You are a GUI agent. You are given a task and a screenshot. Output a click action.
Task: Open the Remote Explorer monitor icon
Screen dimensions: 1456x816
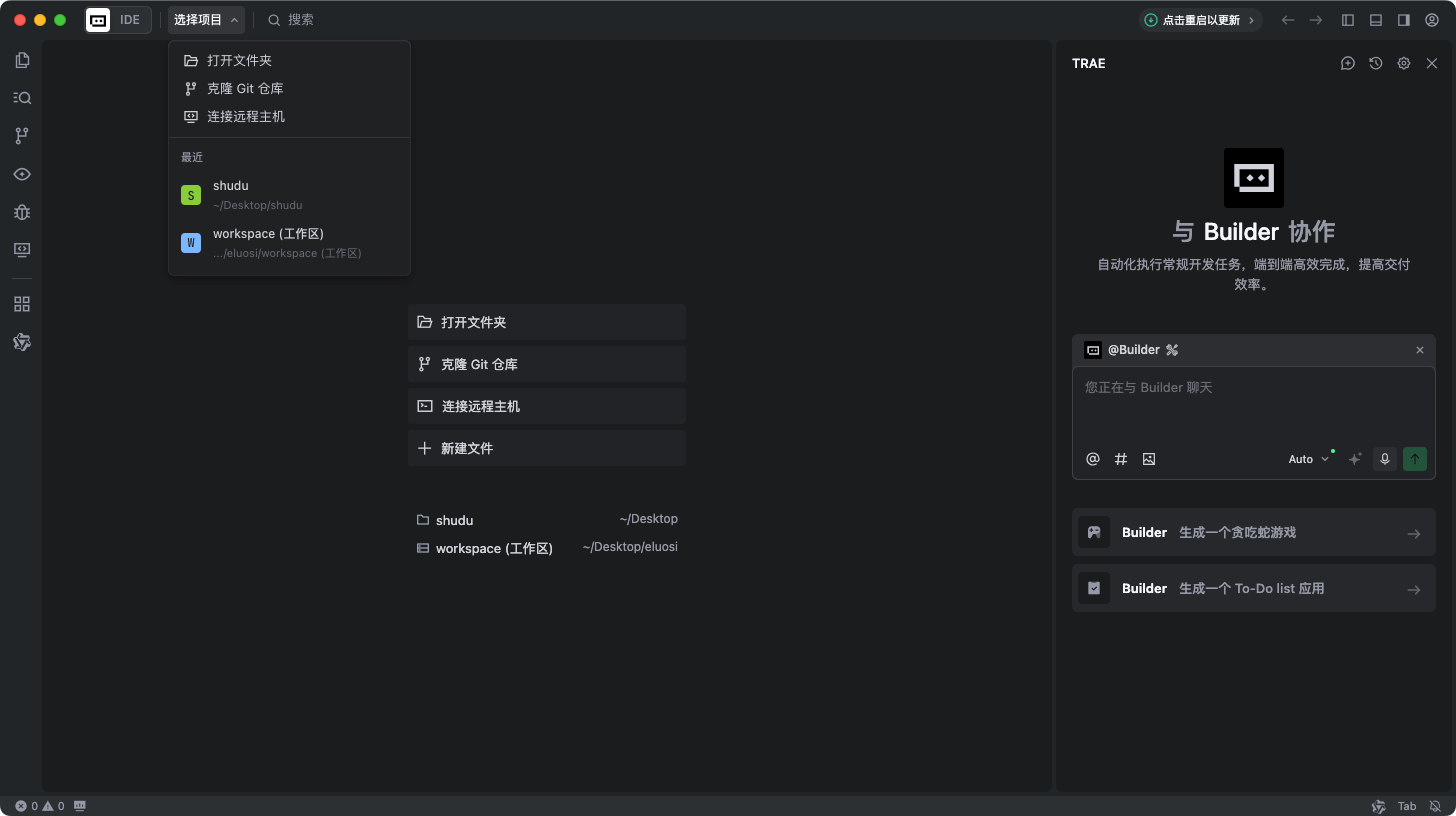tap(22, 250)
